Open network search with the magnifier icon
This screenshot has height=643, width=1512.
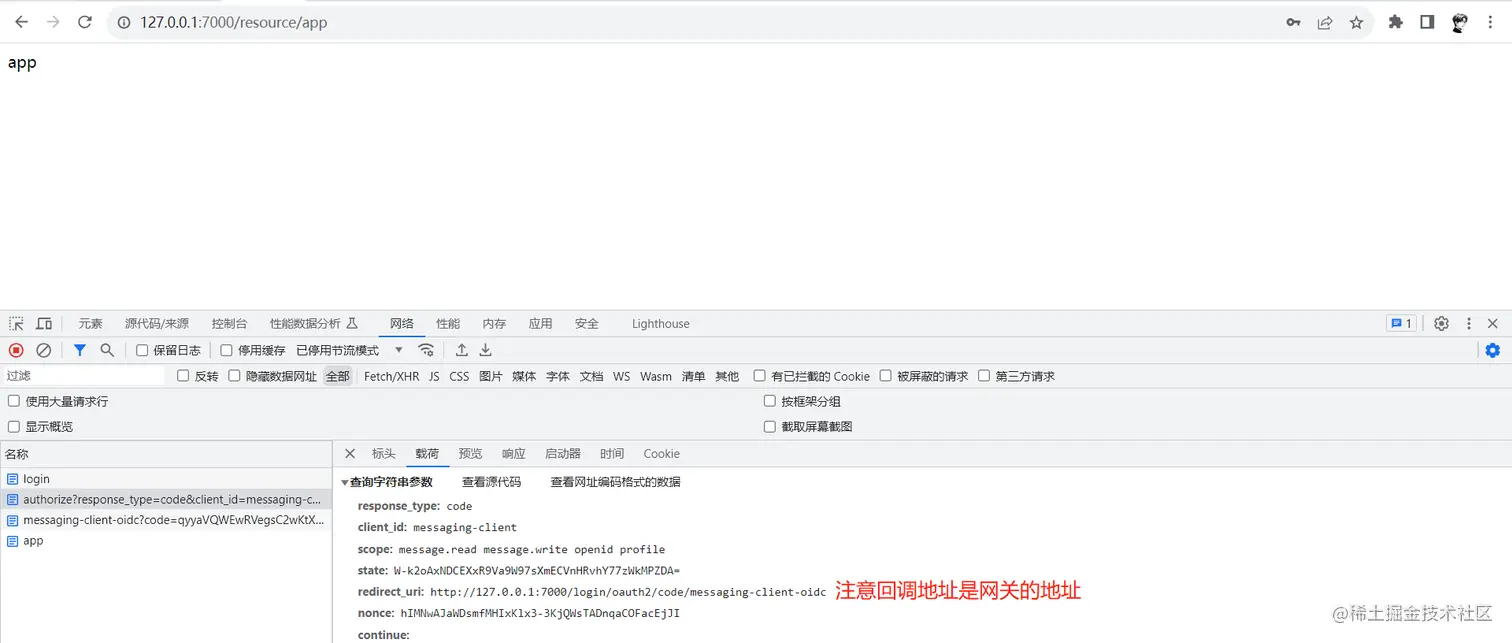pos(106,350)
